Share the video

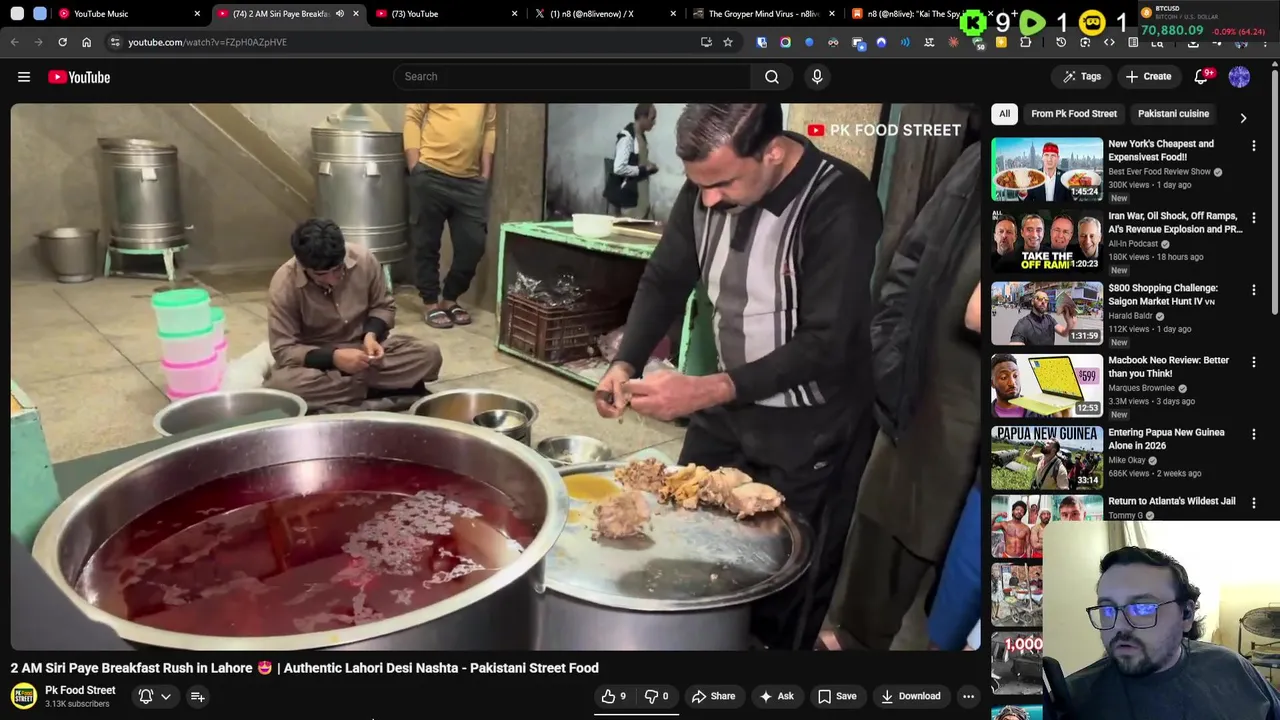click(713, 696)
